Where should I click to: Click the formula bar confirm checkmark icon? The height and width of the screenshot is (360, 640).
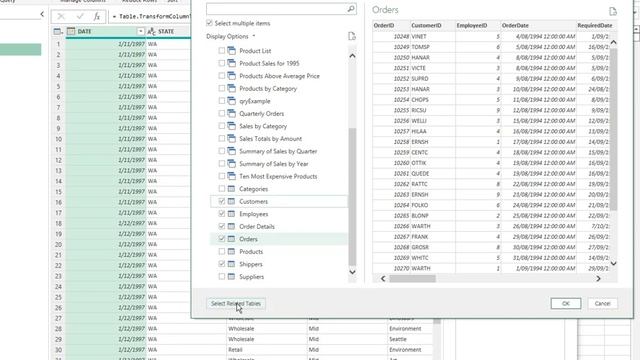point(80,16)
